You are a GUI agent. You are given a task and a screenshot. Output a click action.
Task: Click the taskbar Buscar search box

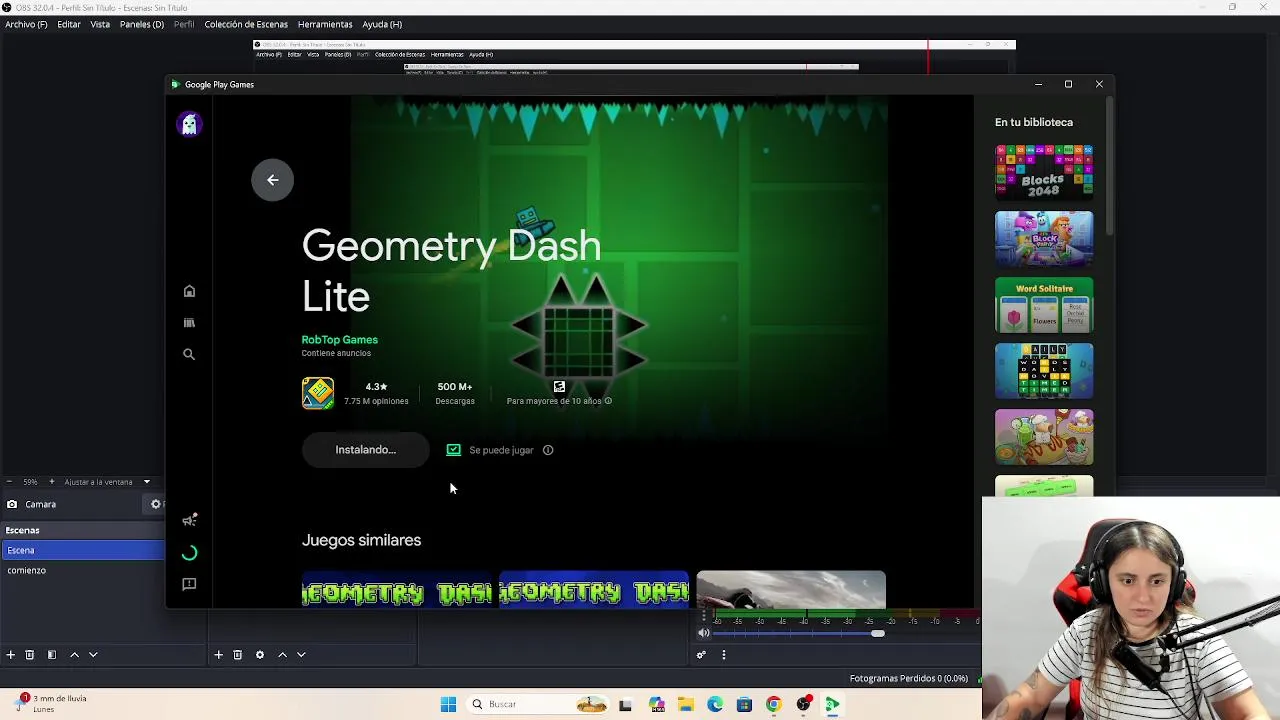click(x=538, y=704)
